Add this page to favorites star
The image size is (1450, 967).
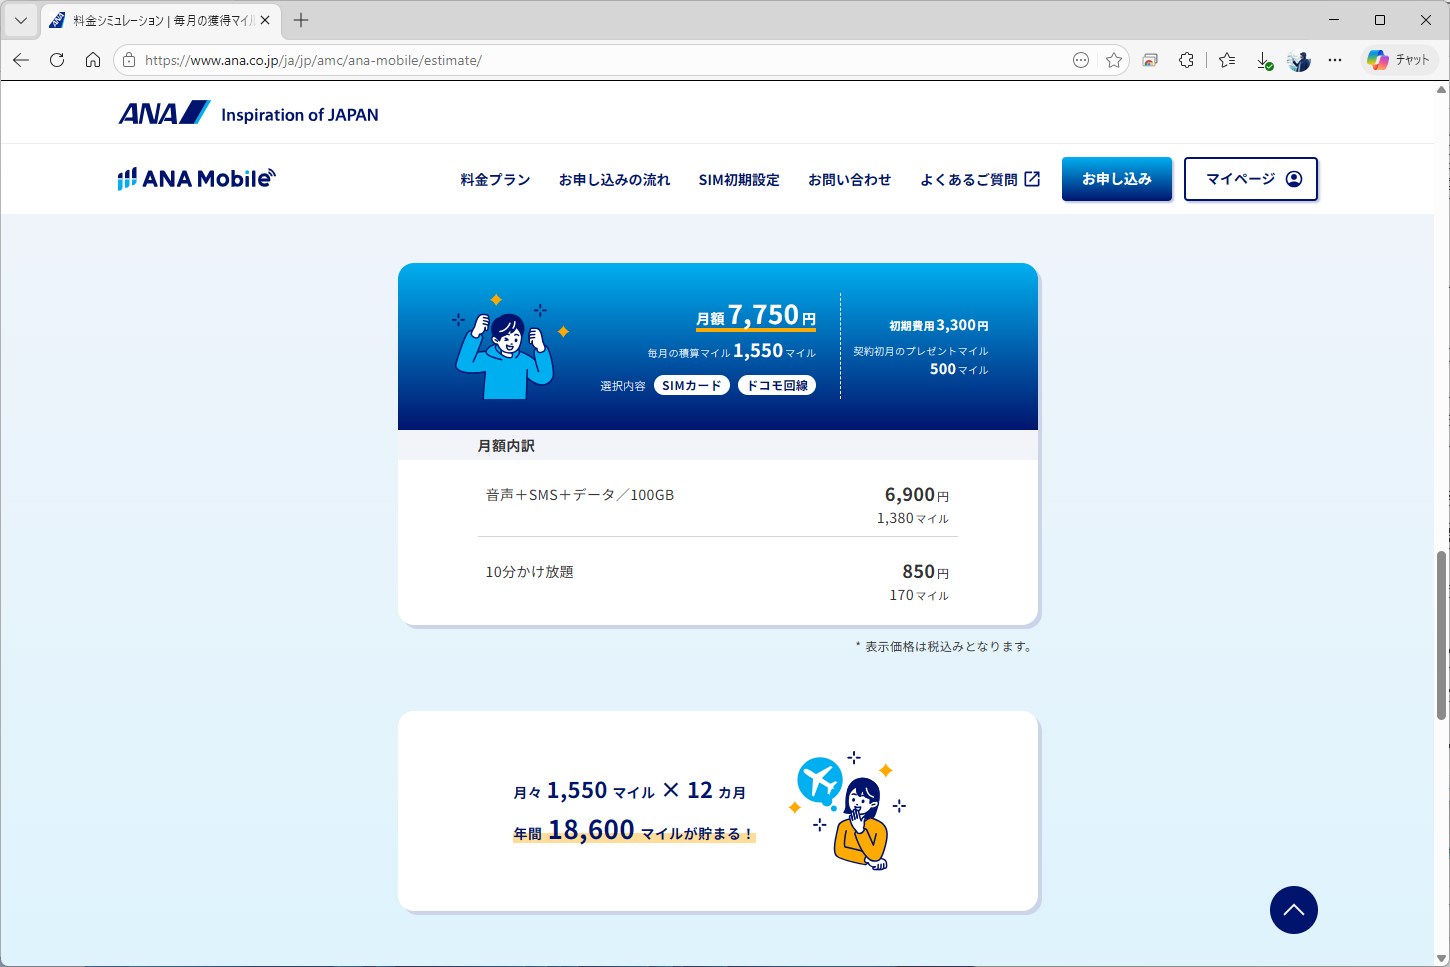point(1114,60)
